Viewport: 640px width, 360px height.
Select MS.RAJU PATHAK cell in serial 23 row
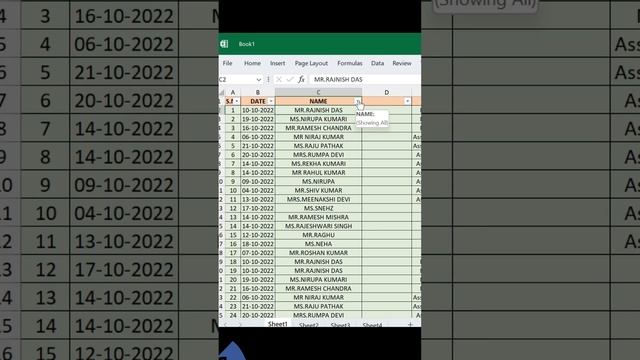coord(318,307)
